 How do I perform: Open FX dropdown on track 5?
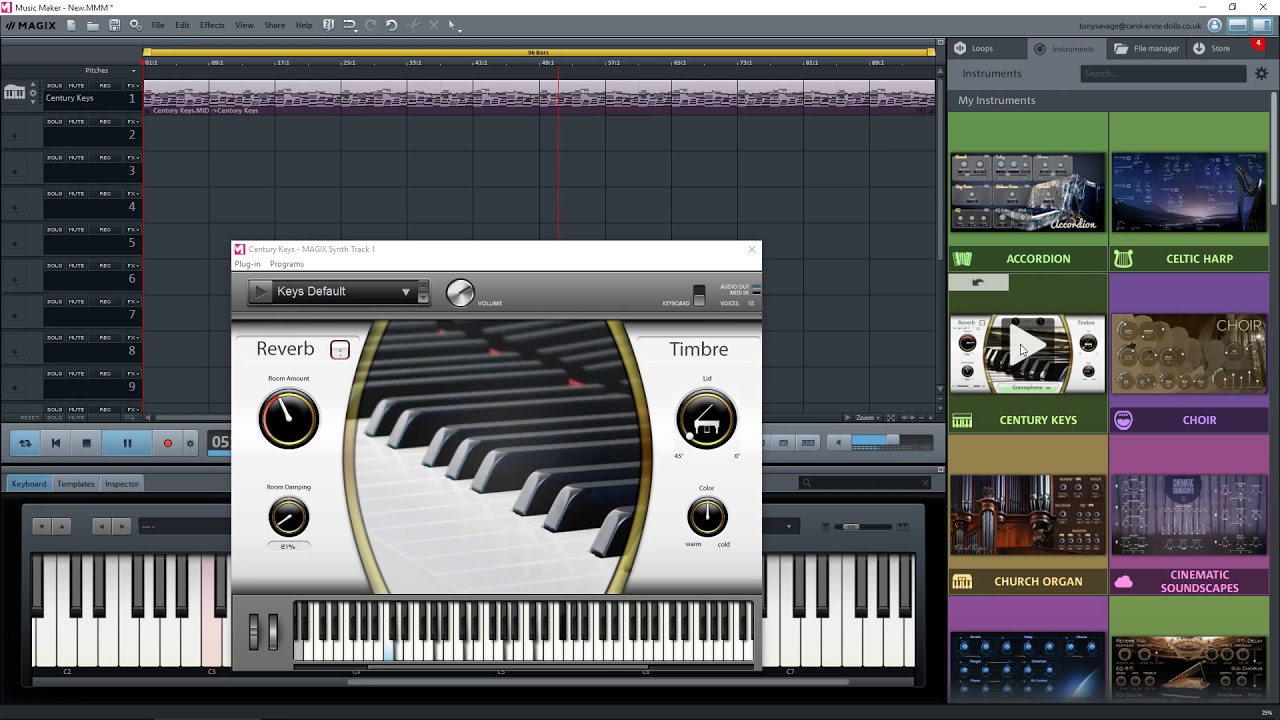click(132, 230)
